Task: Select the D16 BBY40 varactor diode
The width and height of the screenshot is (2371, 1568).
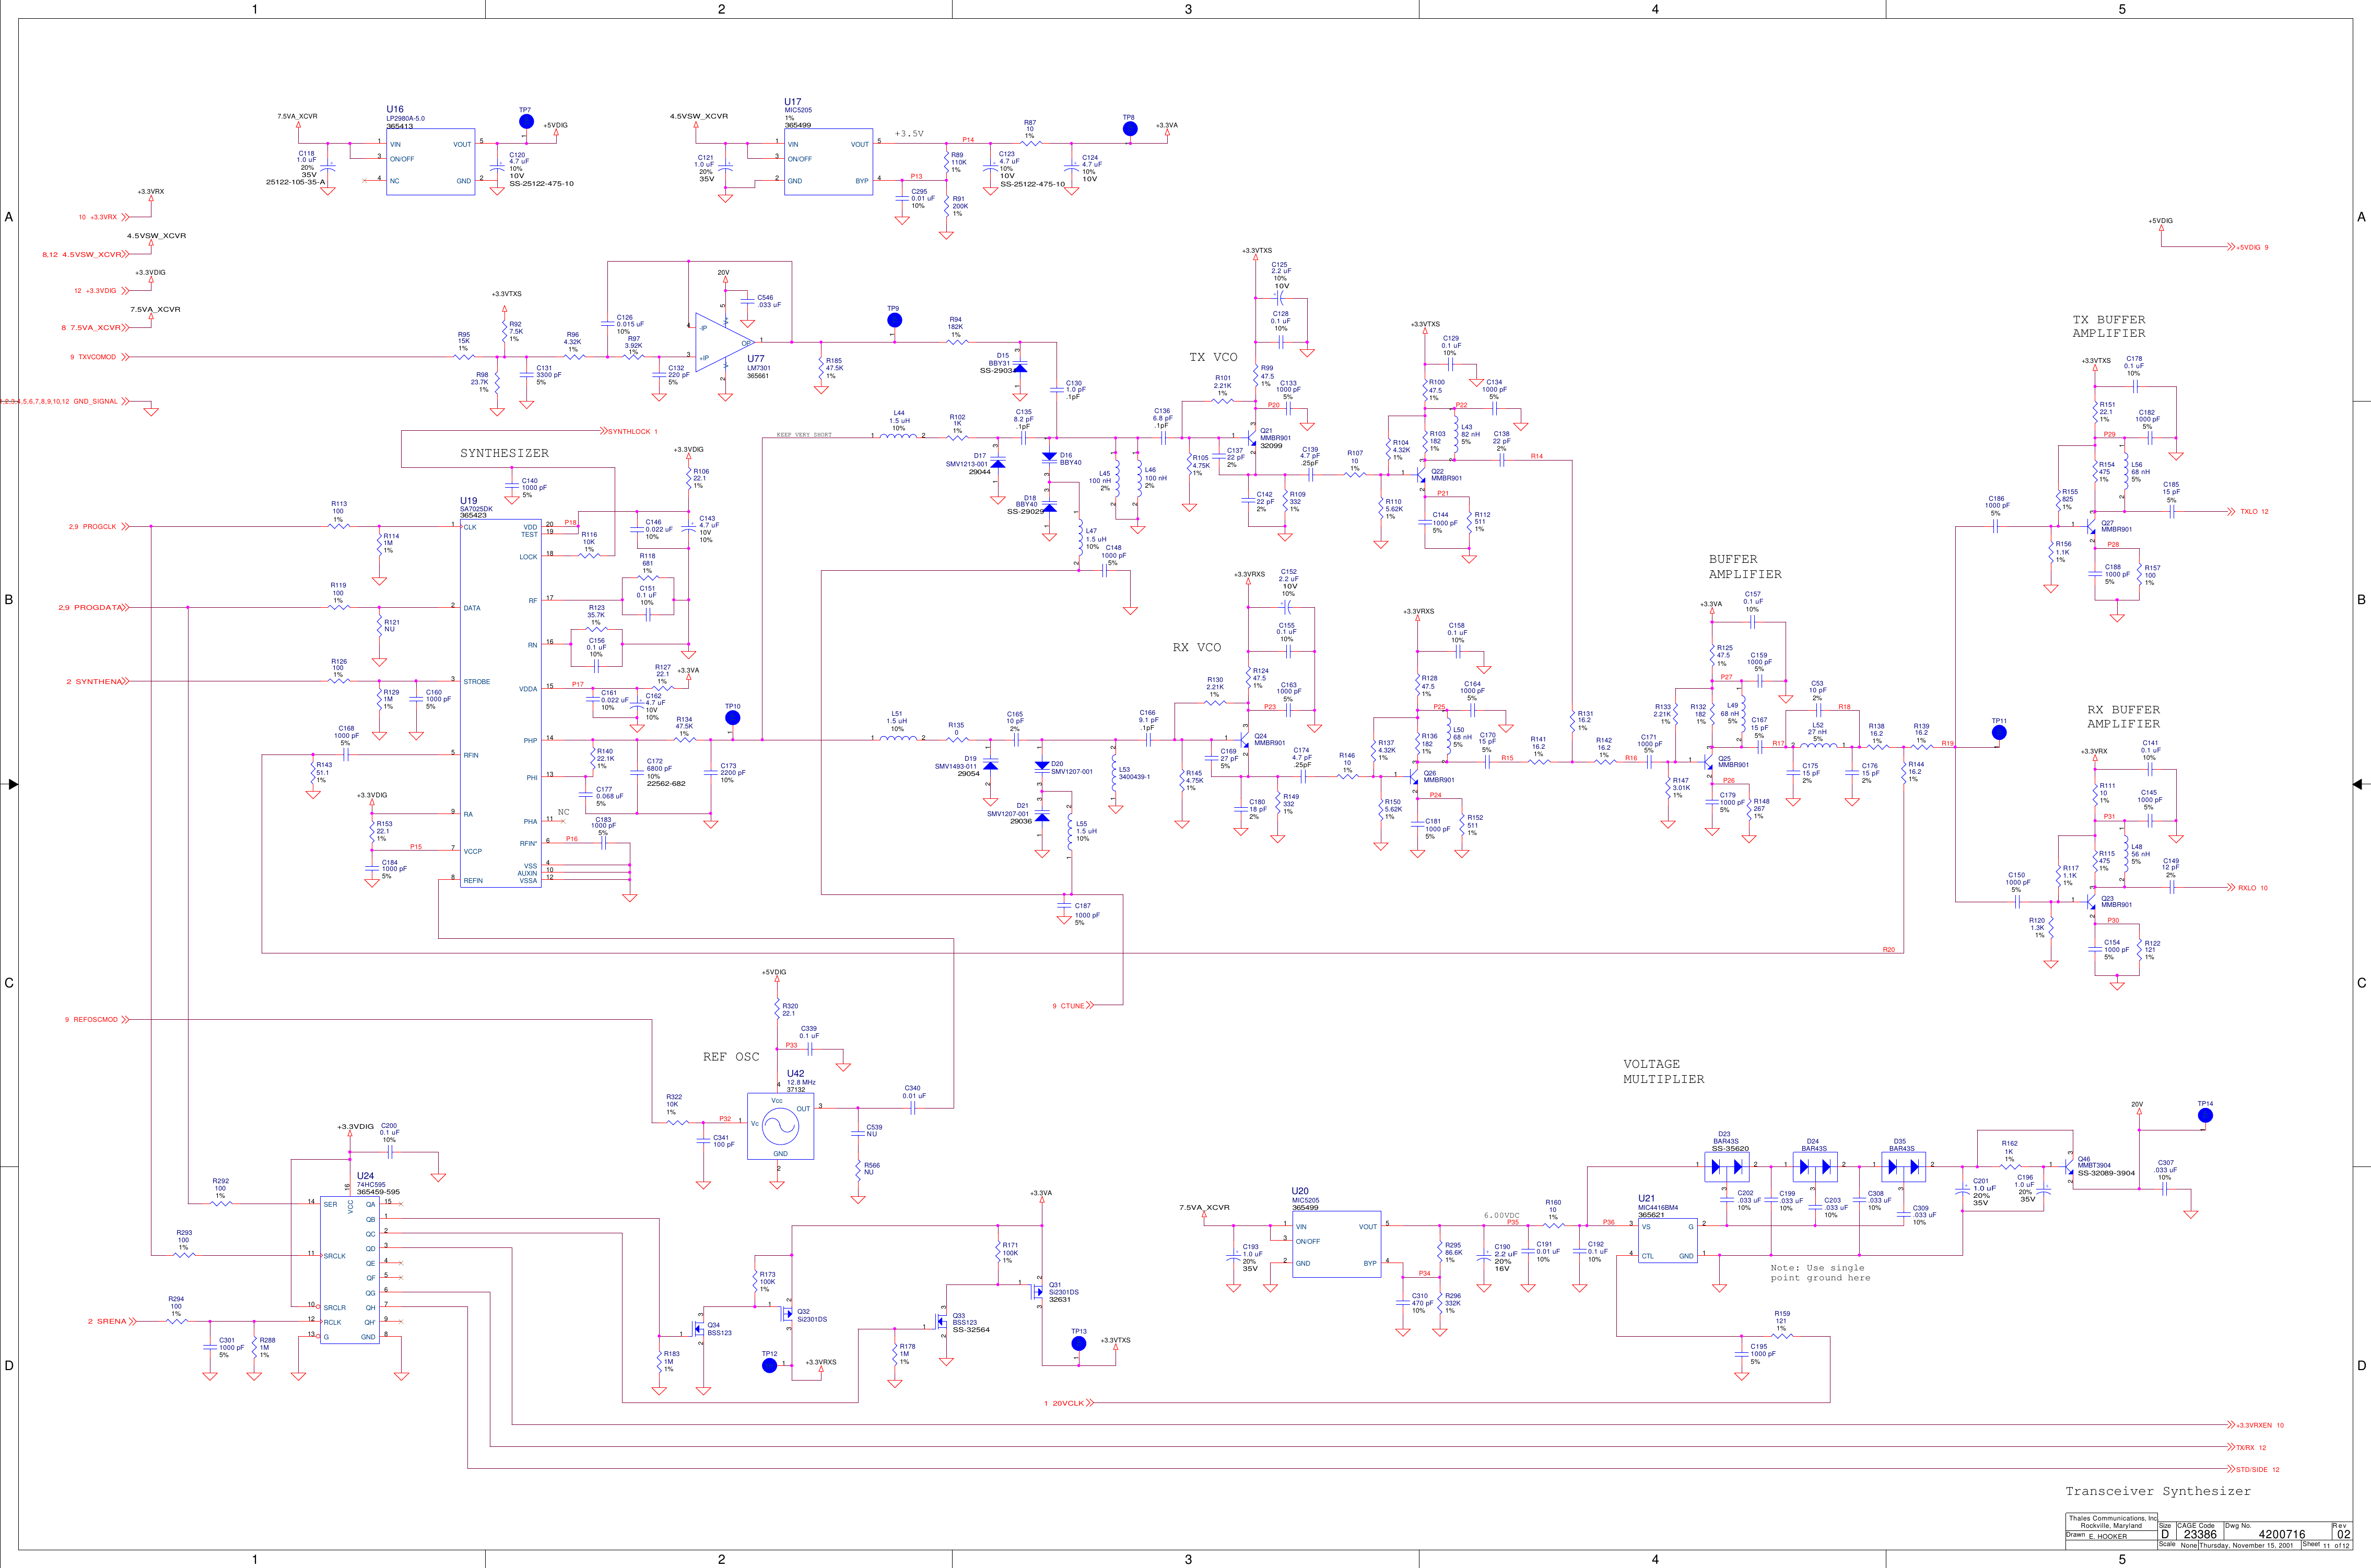Action: (1049, 457)
